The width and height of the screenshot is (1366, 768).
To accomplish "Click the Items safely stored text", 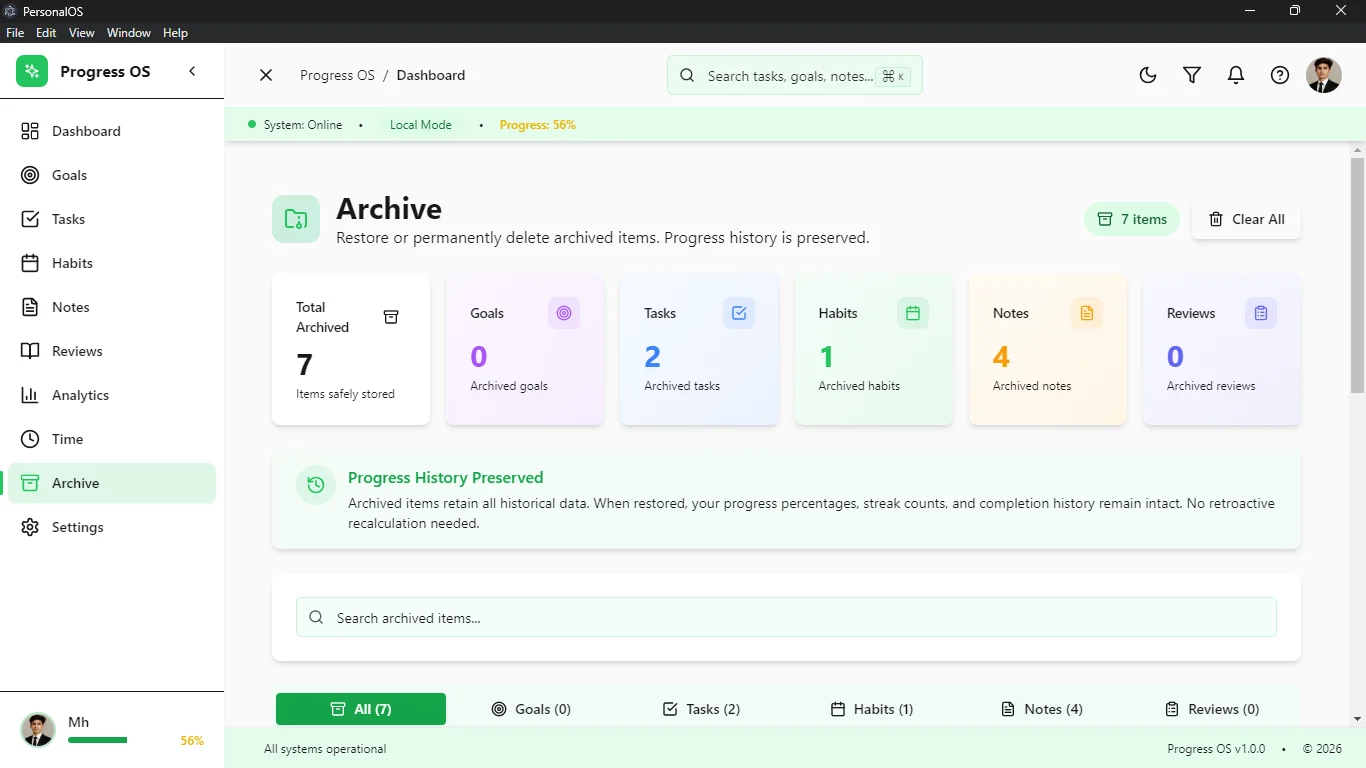I will coord(345,394).
